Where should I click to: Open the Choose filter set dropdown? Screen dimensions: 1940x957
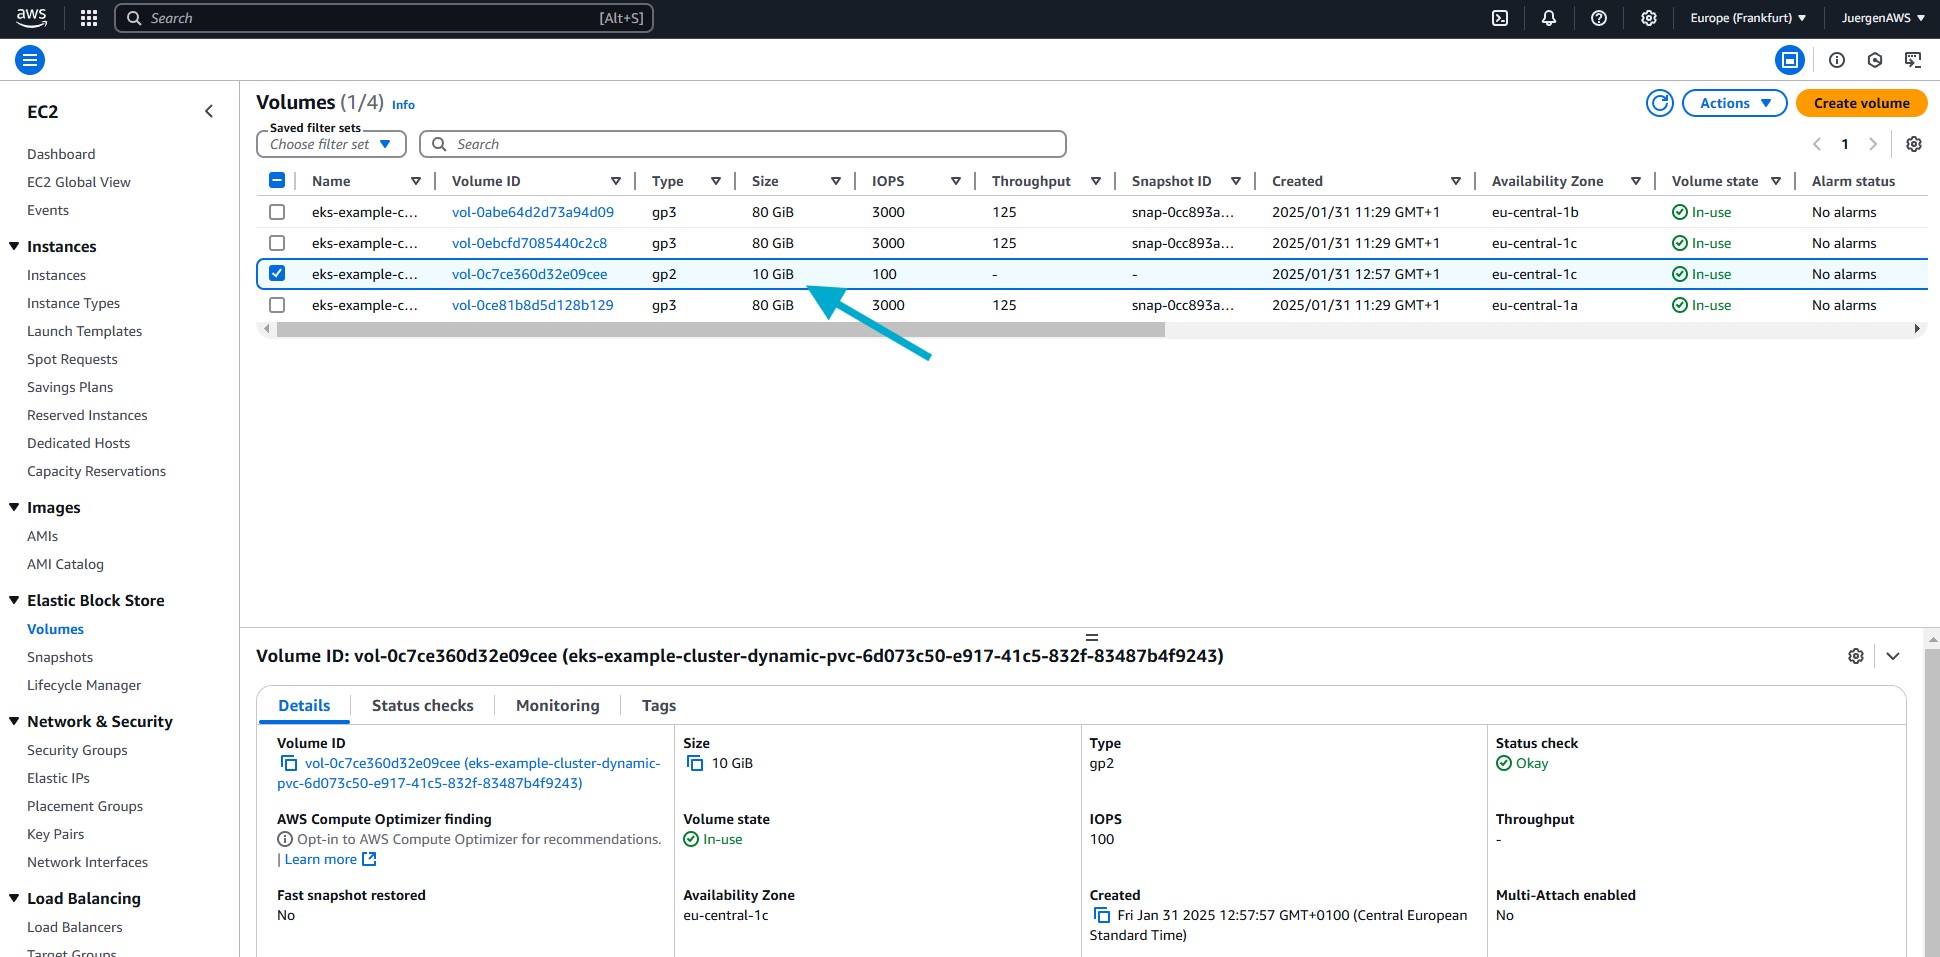[330, 144]
